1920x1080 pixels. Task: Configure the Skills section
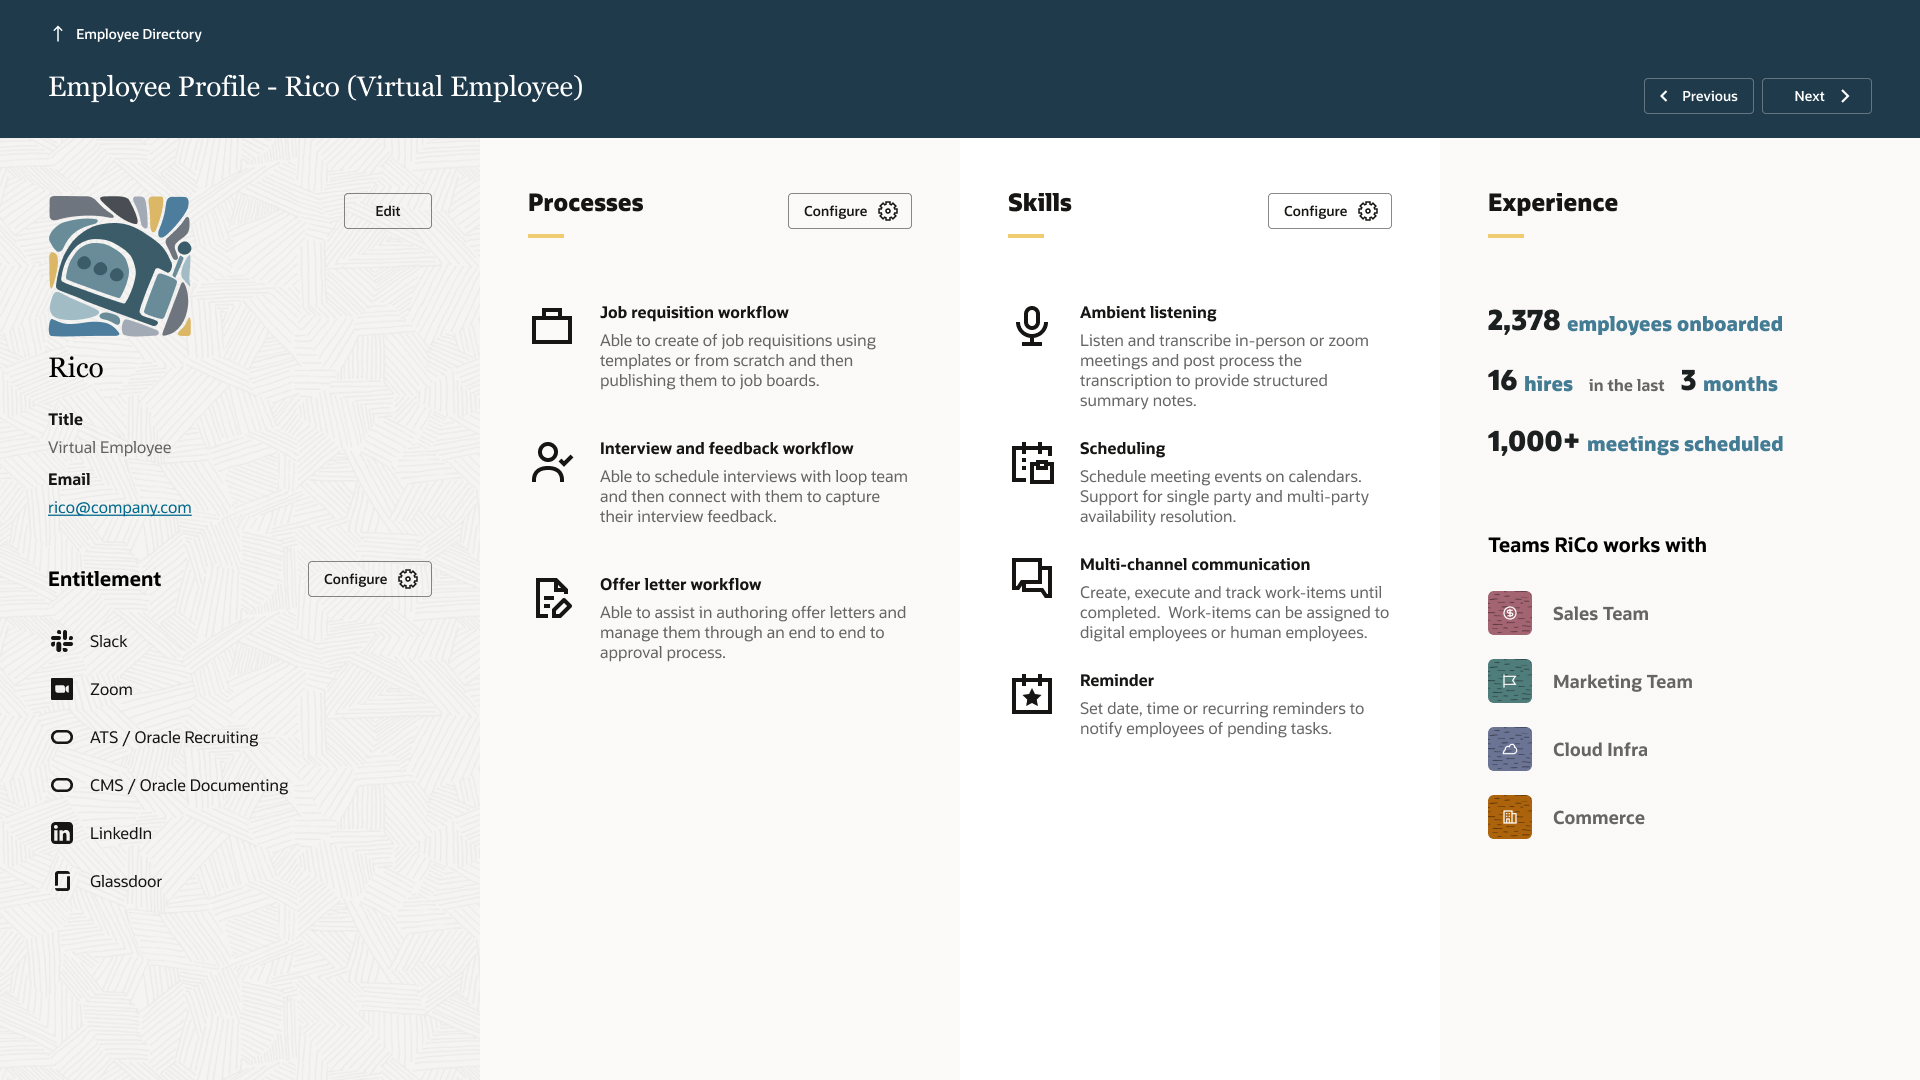coord(1329,211)
